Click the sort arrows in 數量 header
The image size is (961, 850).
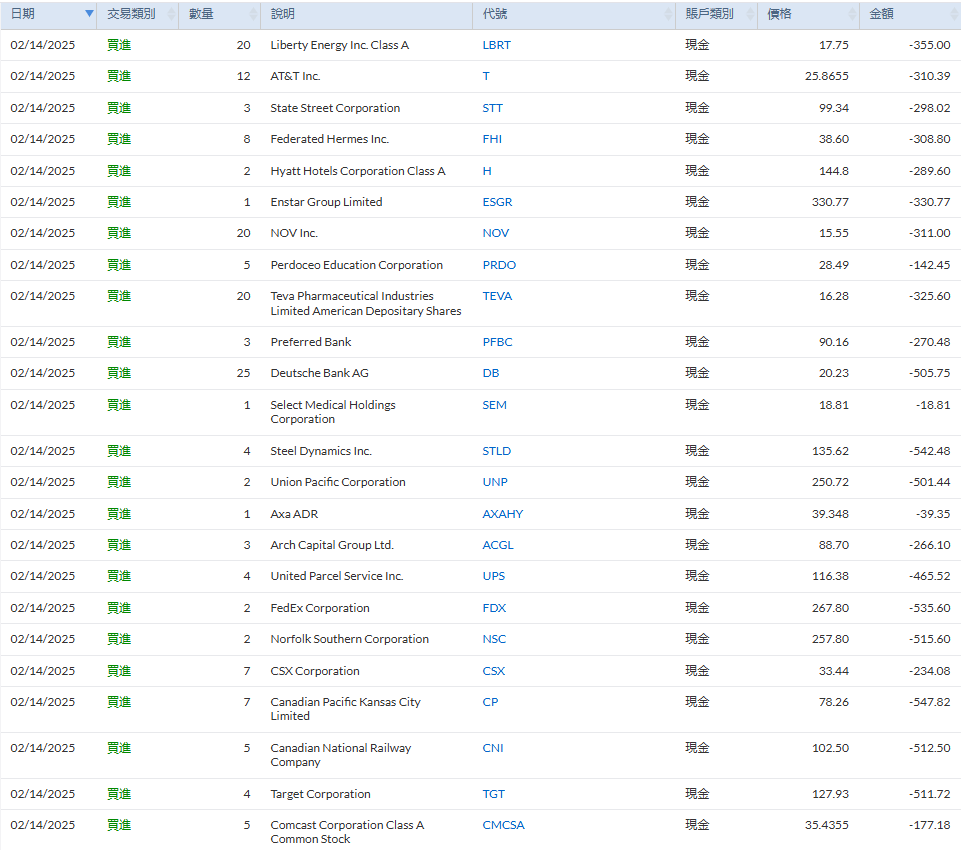coord(253,14)
